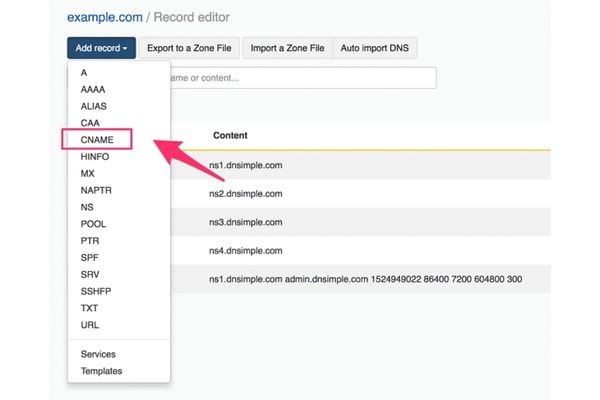Select the PTR menu entry
This screenshot has height=400, width=600.
(119, 241)
